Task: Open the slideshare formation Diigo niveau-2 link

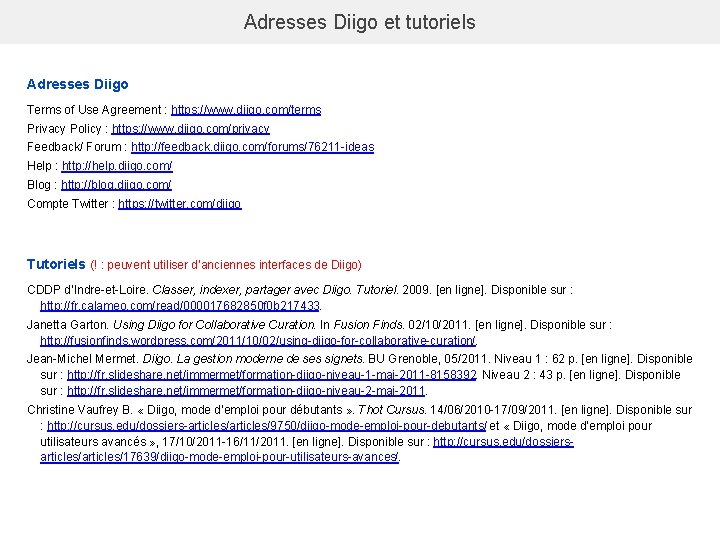Action: pos(246,391)
